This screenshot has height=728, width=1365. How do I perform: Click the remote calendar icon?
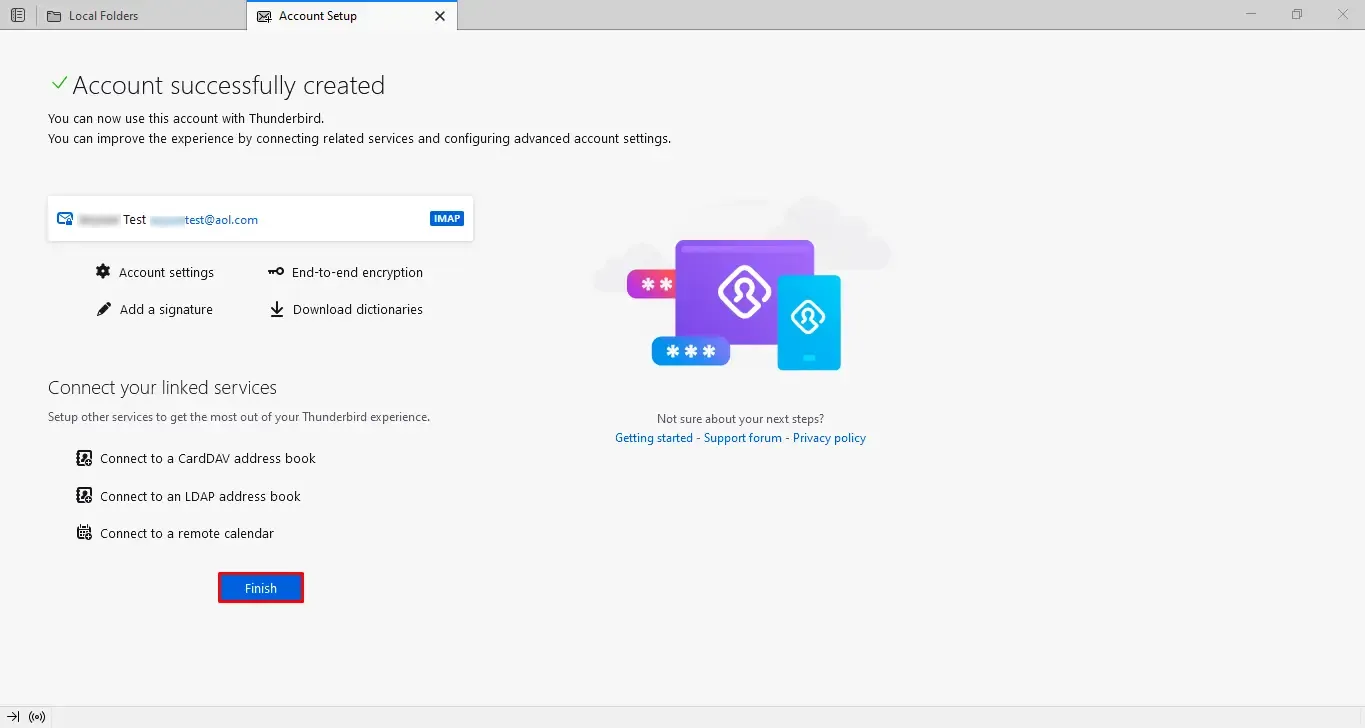pyautogui.click(x=85, y=533)
